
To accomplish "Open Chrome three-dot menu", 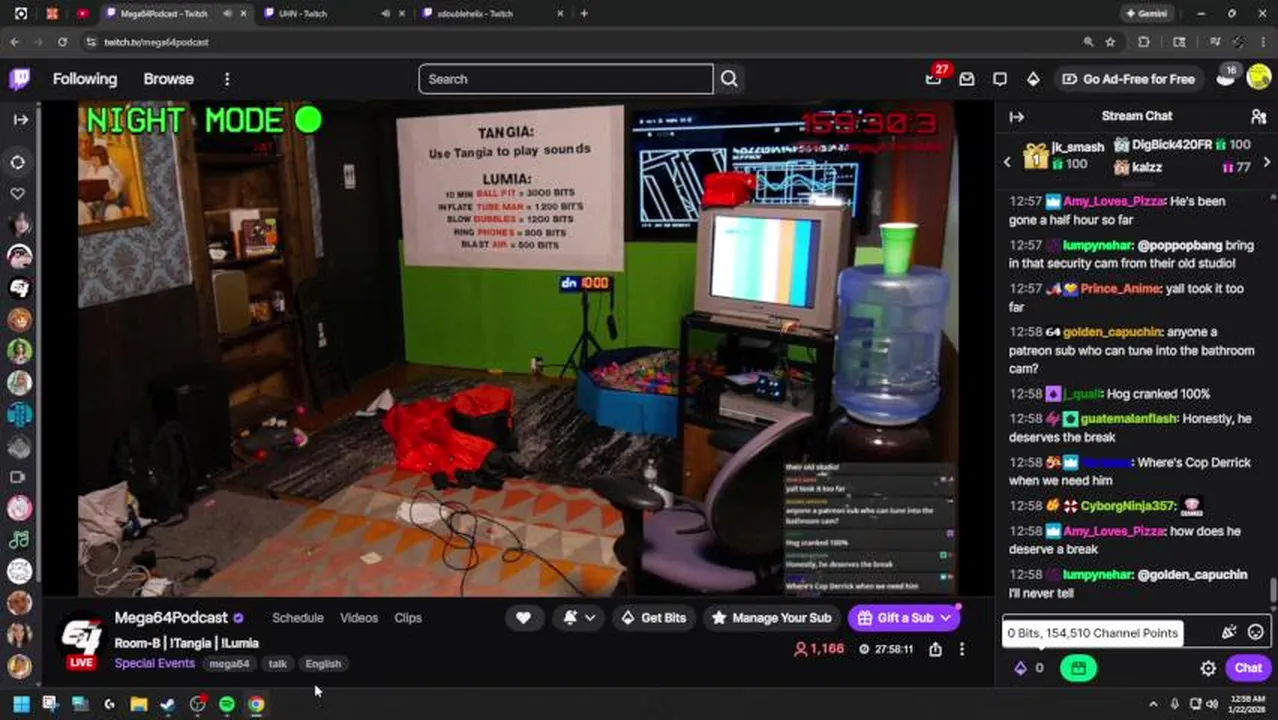I will tap(1264, 42).
